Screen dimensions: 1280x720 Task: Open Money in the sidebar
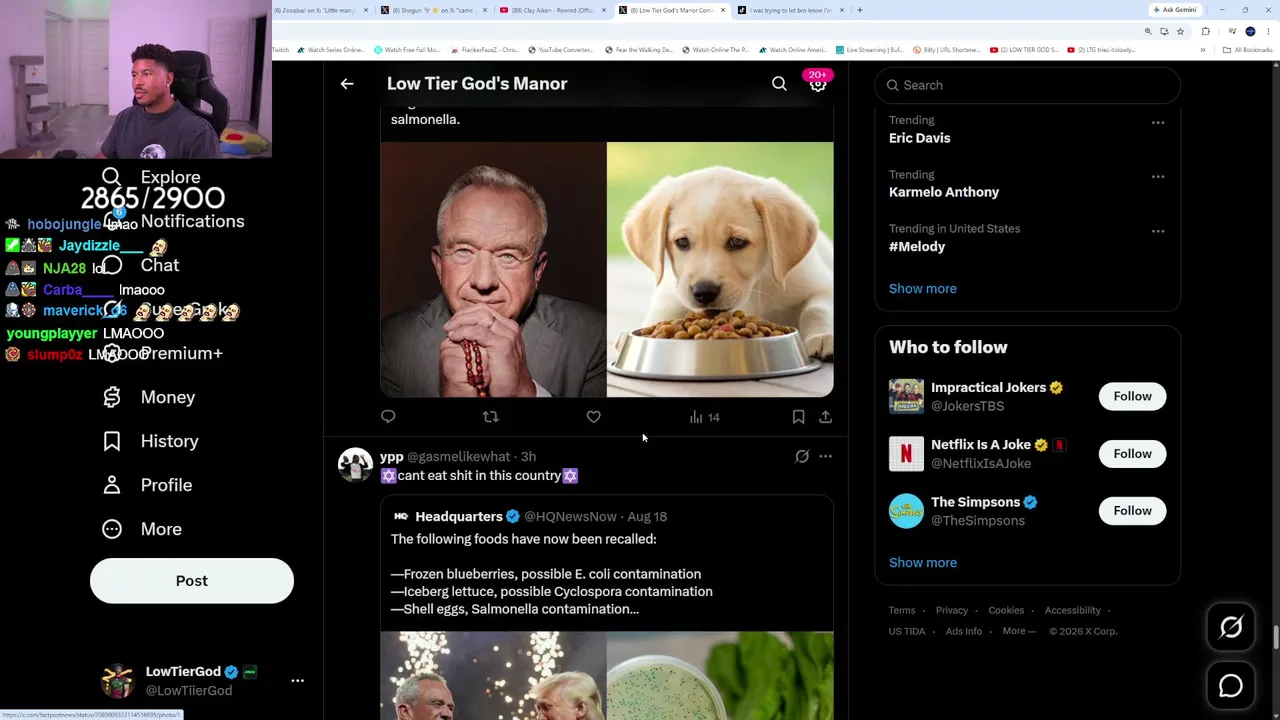pyautogui.click(x=149, y=397)
